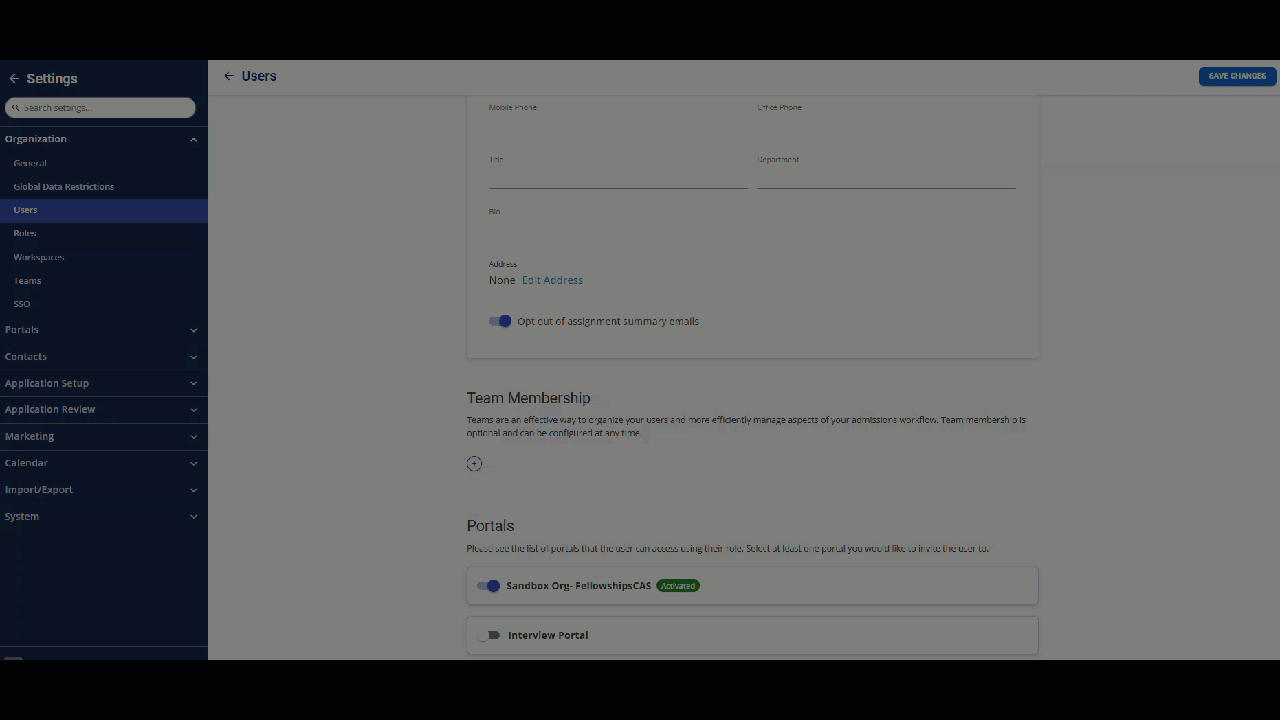This screenshot has height=720, width=1280.
Task: Click the back arrow beside the Users title
Action: [228, 76]
